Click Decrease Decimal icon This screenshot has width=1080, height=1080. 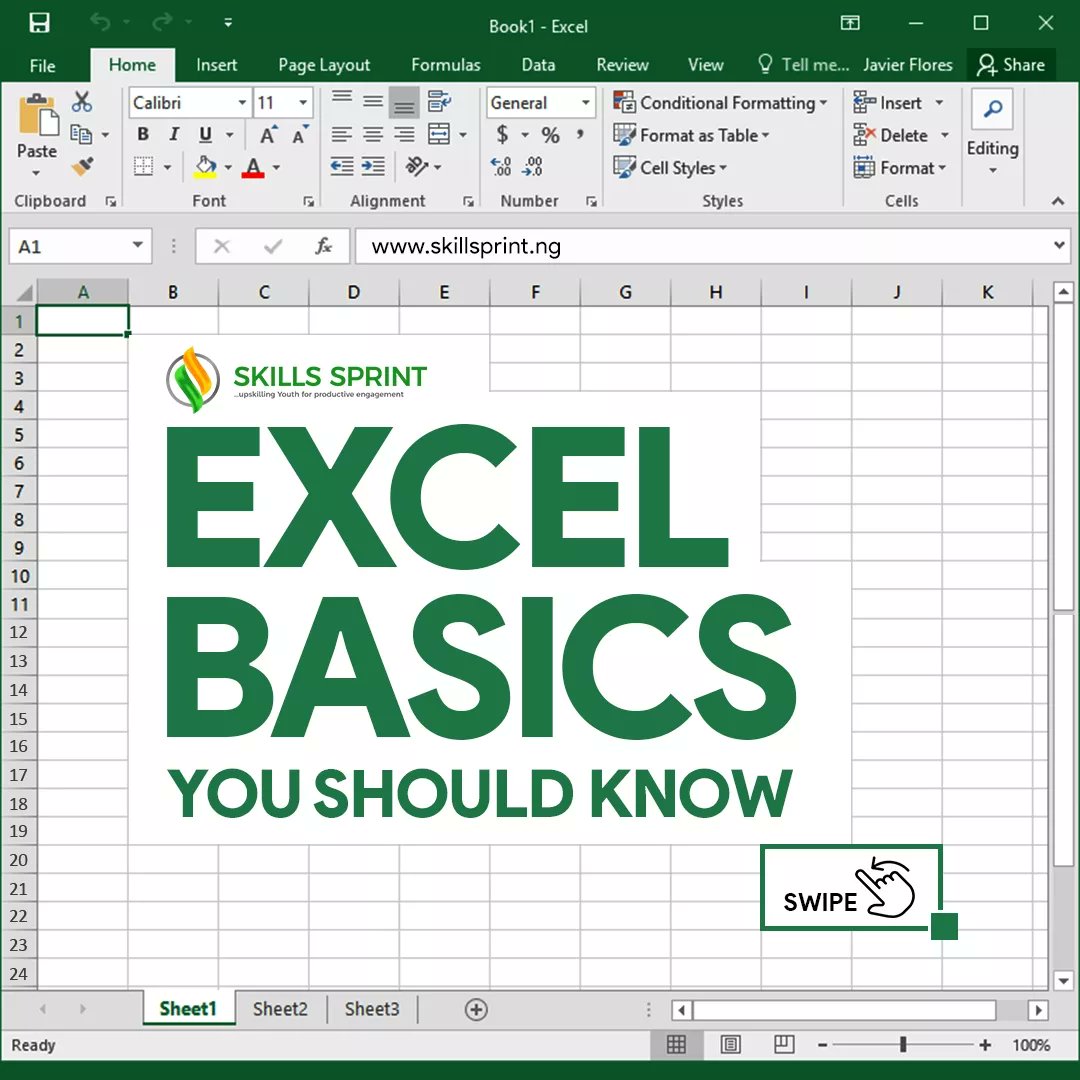[533, 167]
